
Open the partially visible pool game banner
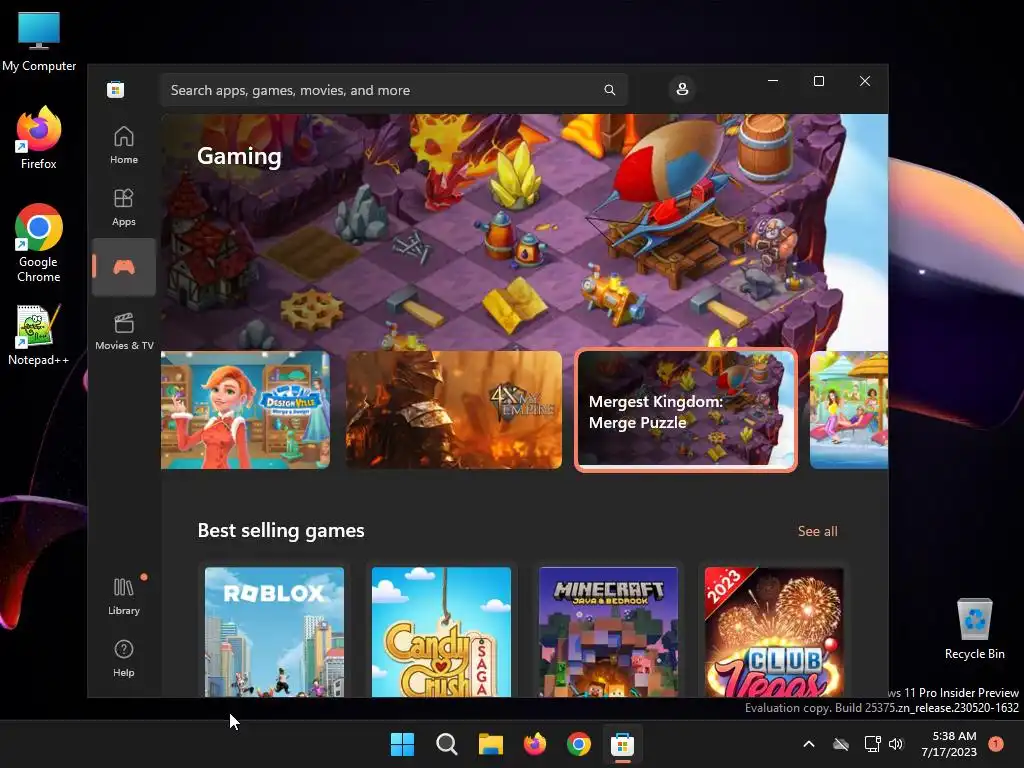coord(849,409)
